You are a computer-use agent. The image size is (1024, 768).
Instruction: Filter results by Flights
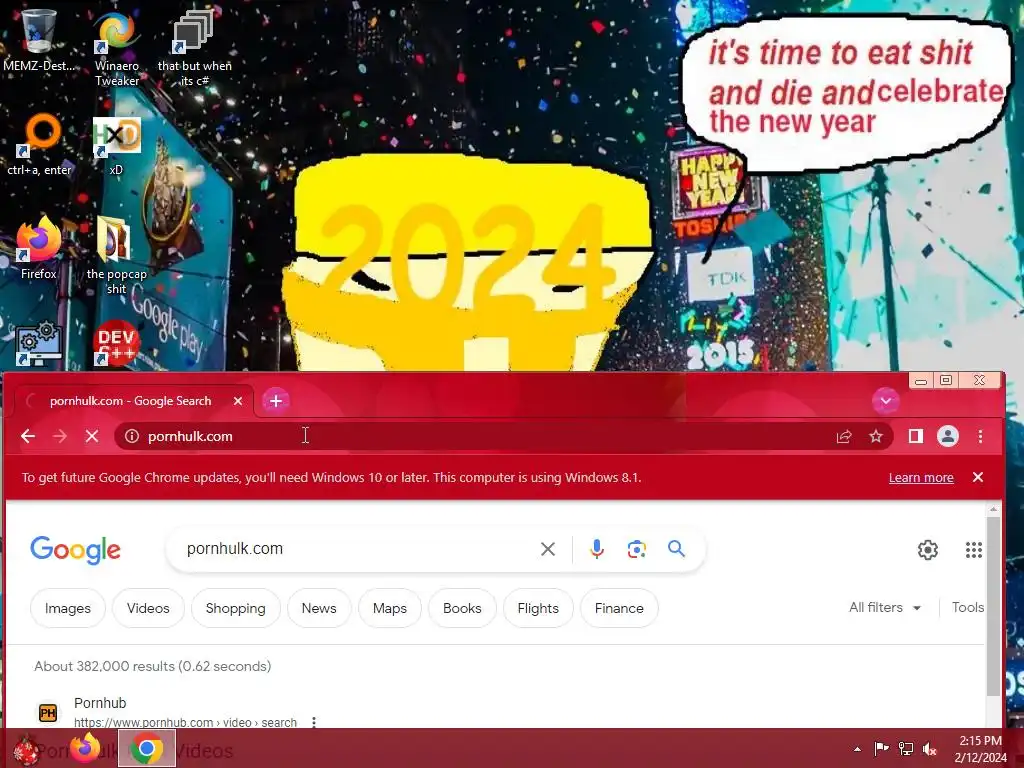tap(538, 608)
